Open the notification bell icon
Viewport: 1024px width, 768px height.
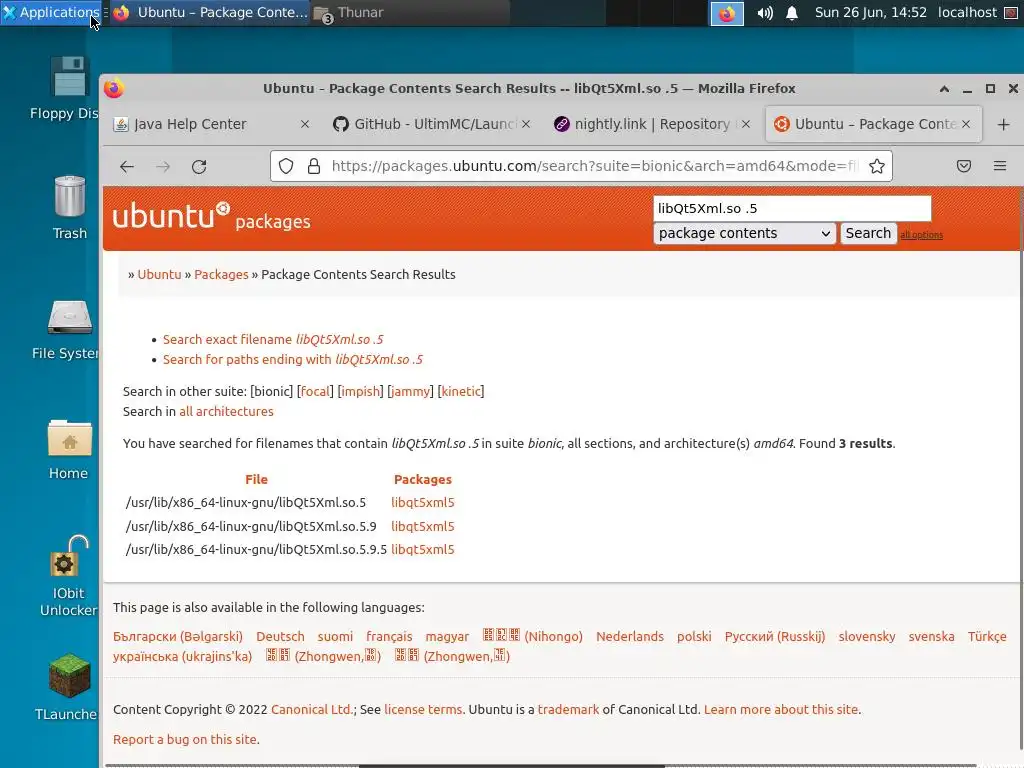pyautogui.click(x=792, y=13)
